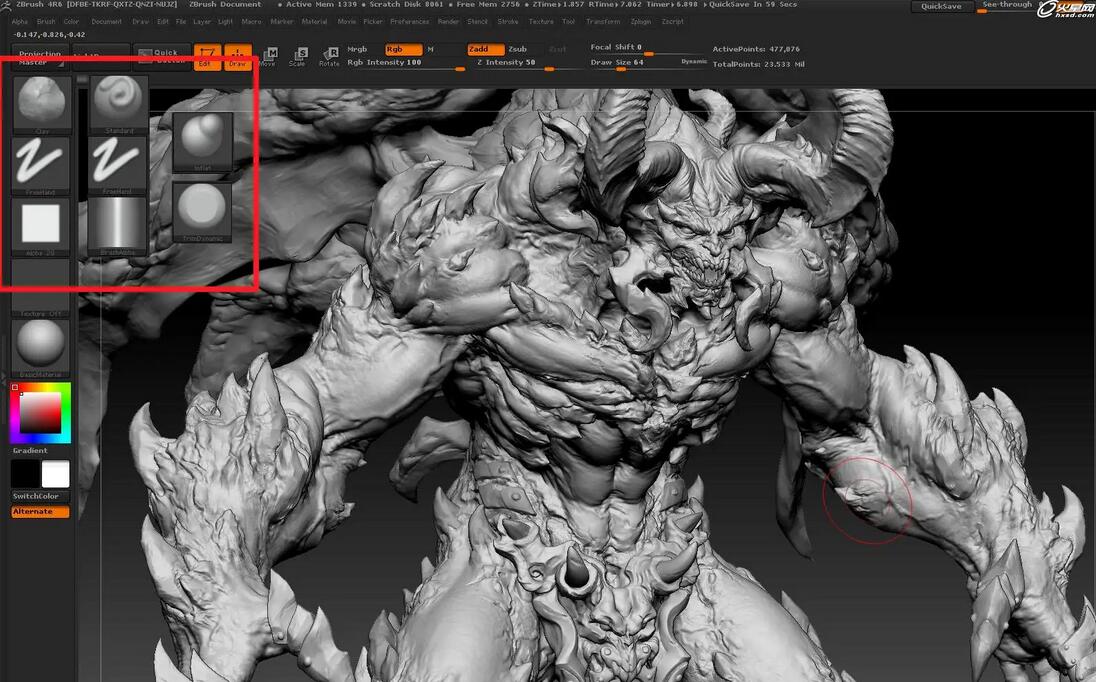
Task: Toggle M material mode
Action: pos(431,50)
